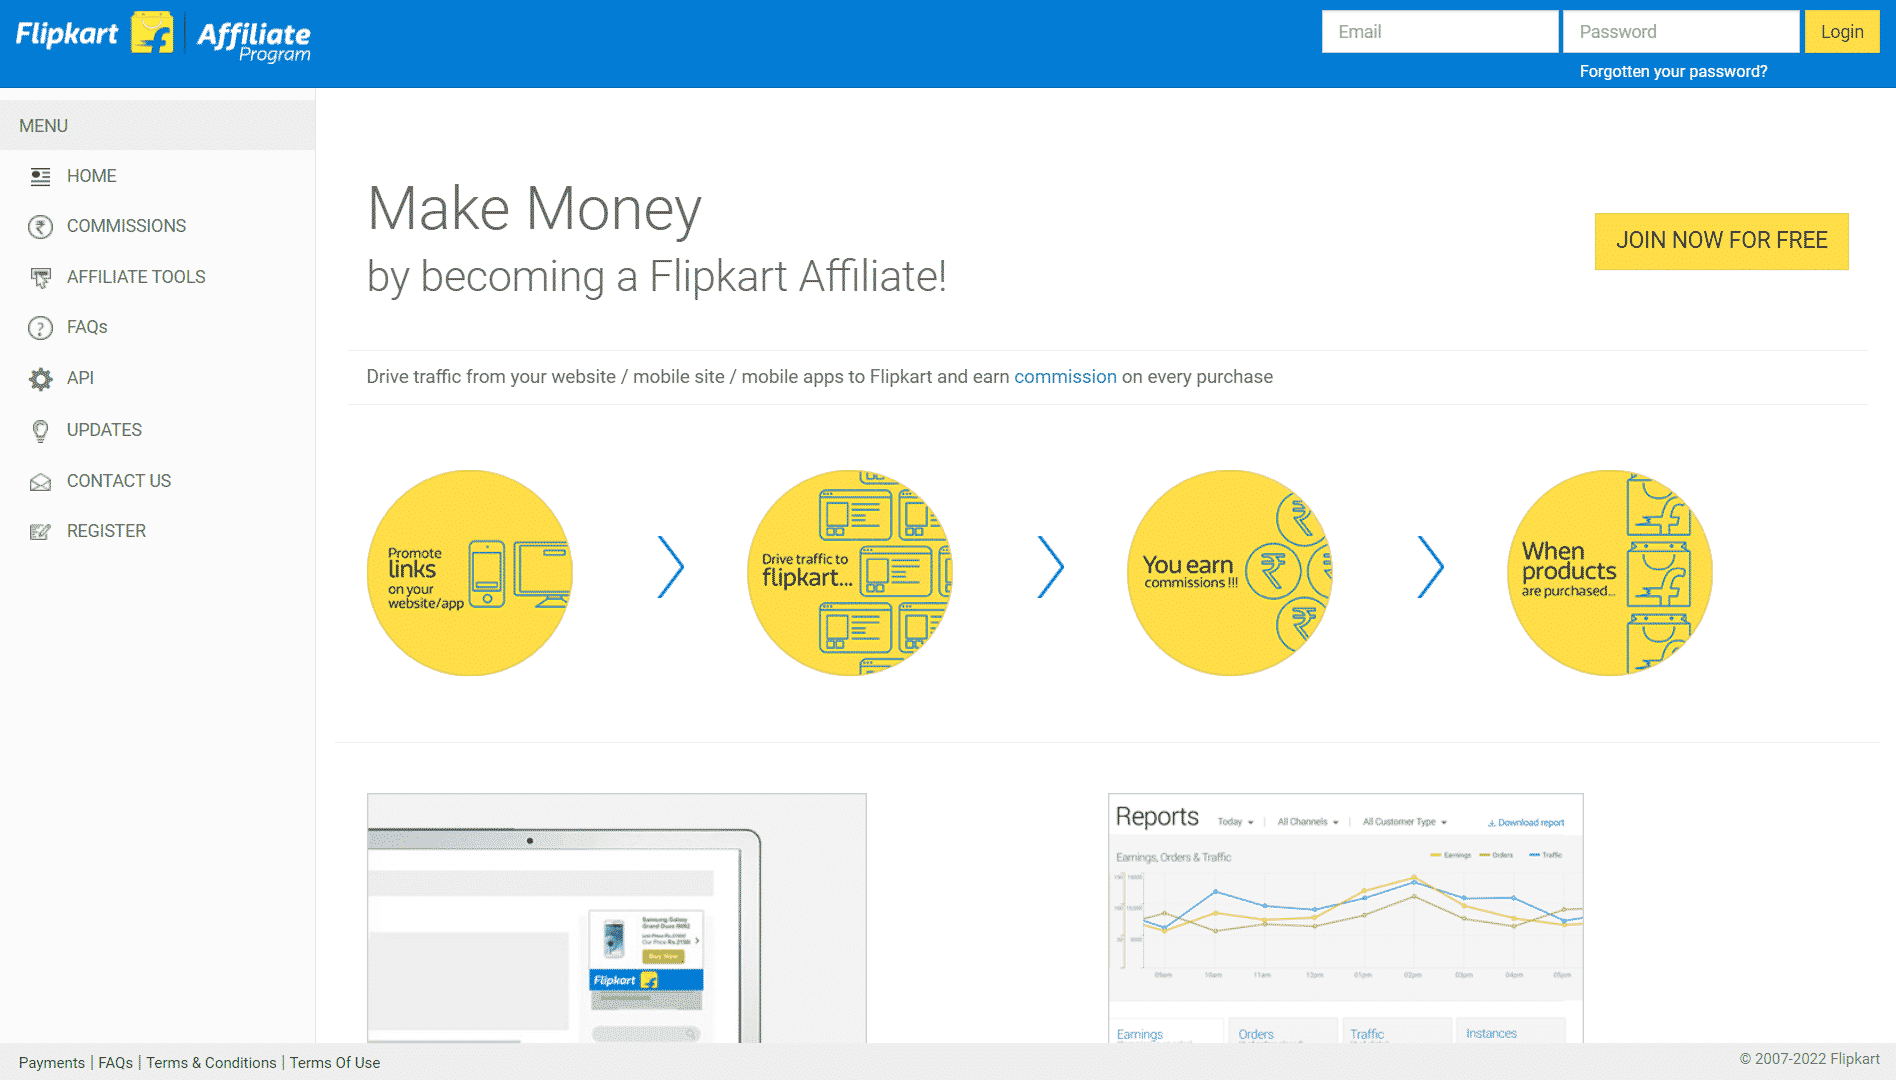Click the 'Promote links' yellow circle
The width and height of the screenshot is (1896, 1080).
pyautogui.click(x=469, y=573)
